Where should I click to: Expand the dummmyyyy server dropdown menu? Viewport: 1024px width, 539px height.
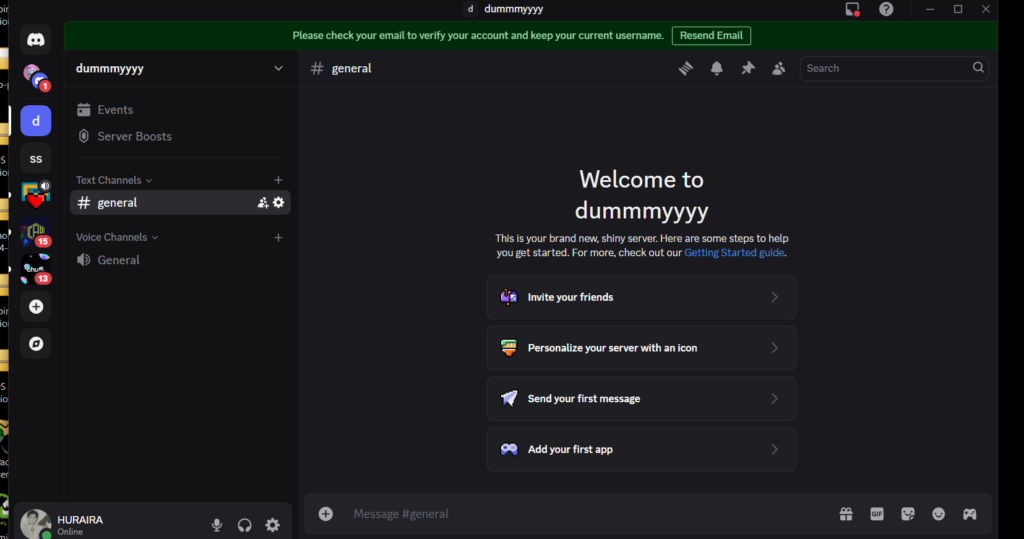[278, 68]
